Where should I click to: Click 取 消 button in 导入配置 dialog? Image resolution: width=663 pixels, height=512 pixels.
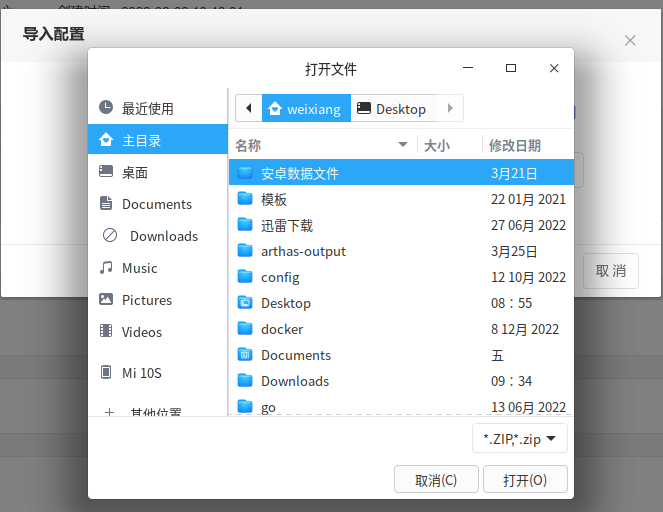coord(611,271)
